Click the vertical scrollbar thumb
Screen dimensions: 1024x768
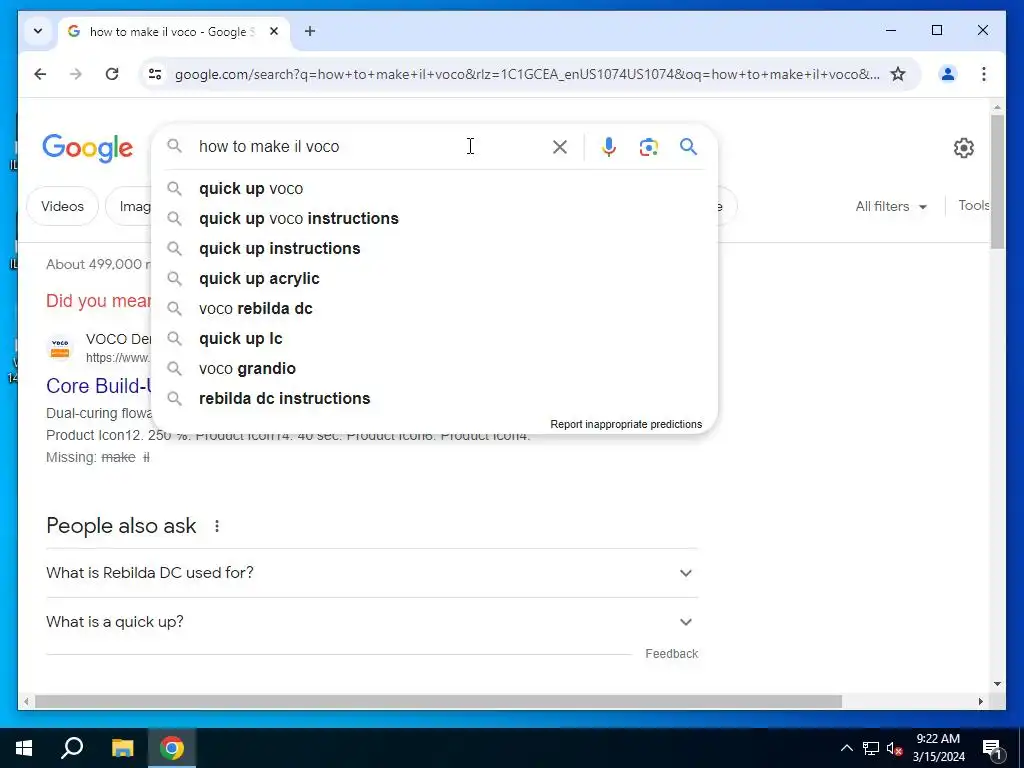pyautogui.click(x=997, y=181)
